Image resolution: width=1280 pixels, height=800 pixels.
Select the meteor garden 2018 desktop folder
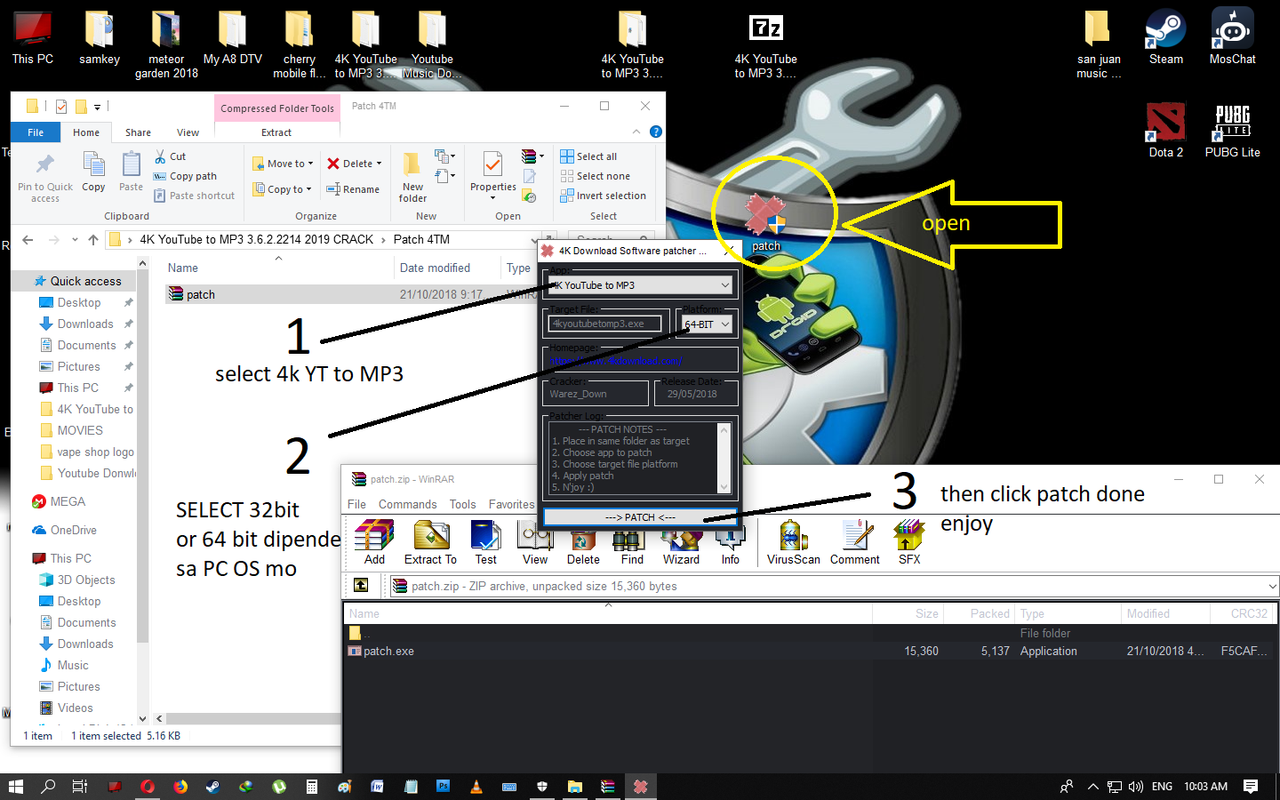(166, 45)
